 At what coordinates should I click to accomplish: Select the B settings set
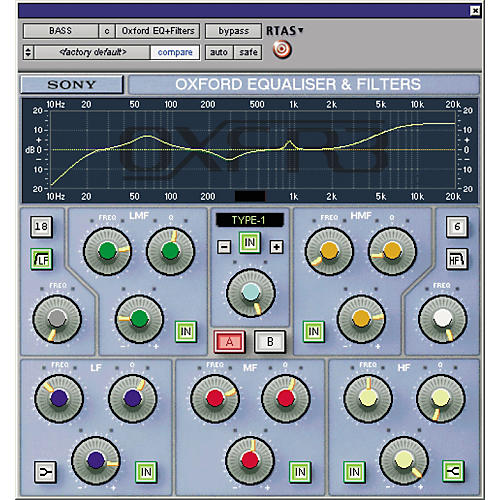click(270, 342)
